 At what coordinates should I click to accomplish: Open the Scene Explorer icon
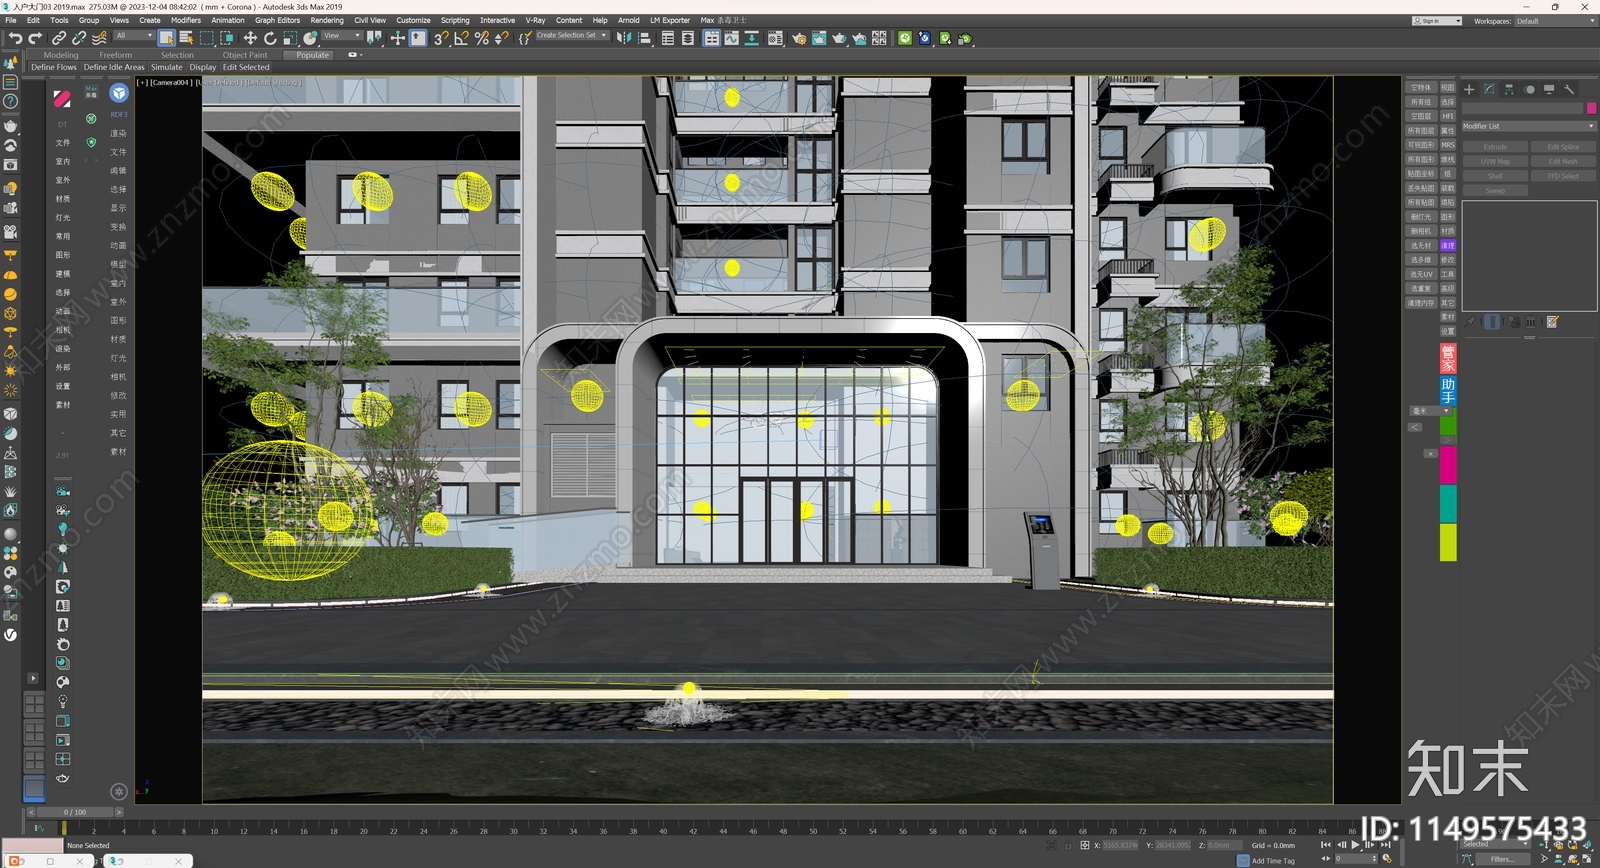pos(668,38)
